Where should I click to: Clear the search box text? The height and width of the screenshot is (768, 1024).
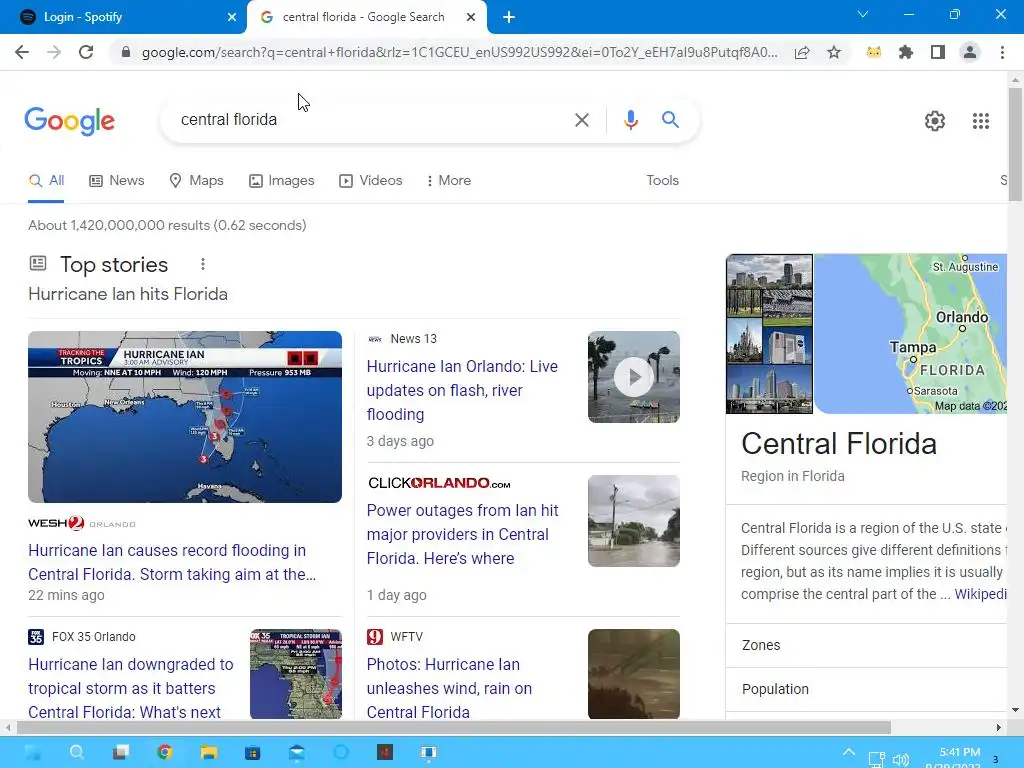click(582, 120)
